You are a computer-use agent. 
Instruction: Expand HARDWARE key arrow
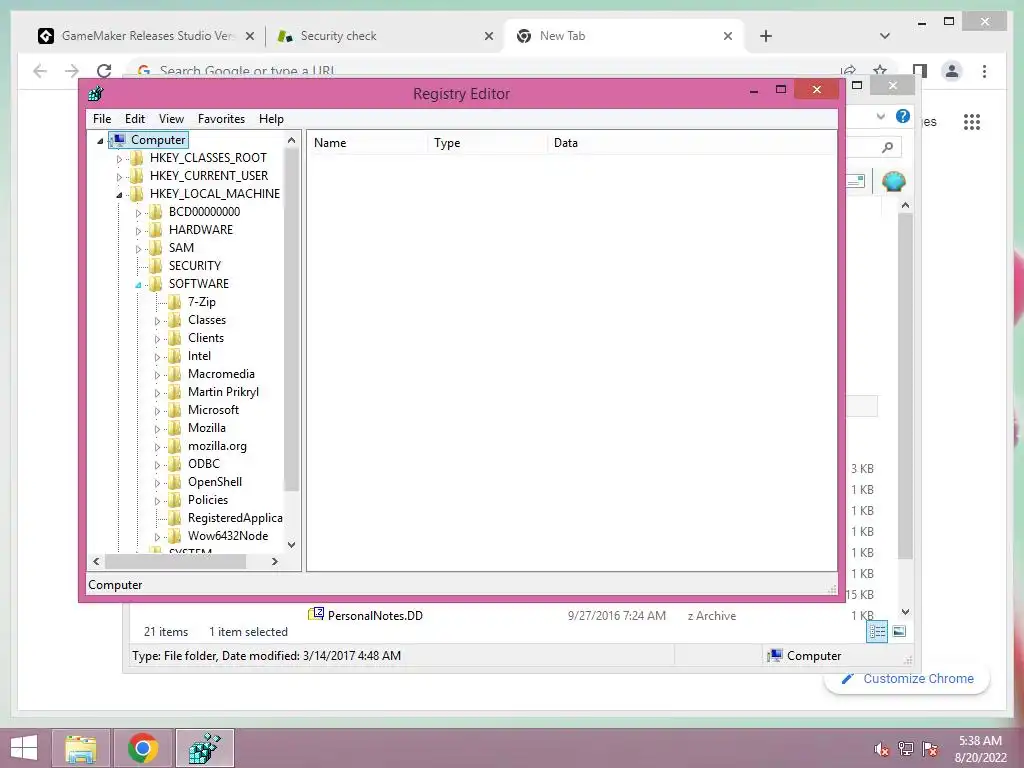(138, 231)
